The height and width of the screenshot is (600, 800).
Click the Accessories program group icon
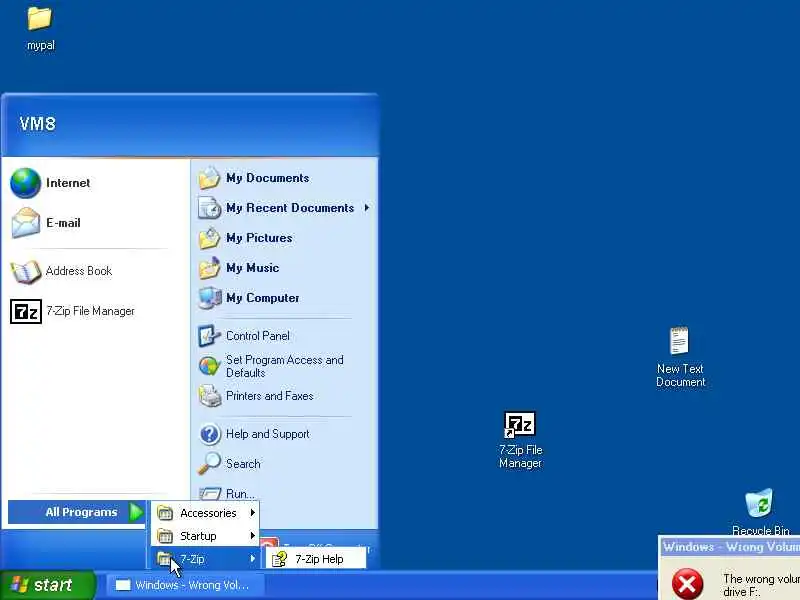point(165,513)
